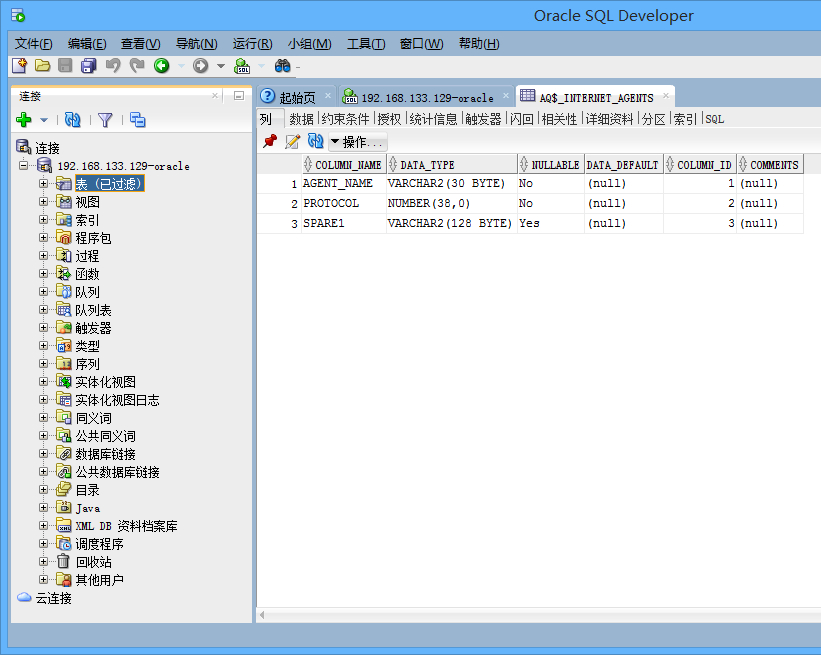Open the 运行(R) menu
Screen dimensions: 821x655
coord(252,44)
